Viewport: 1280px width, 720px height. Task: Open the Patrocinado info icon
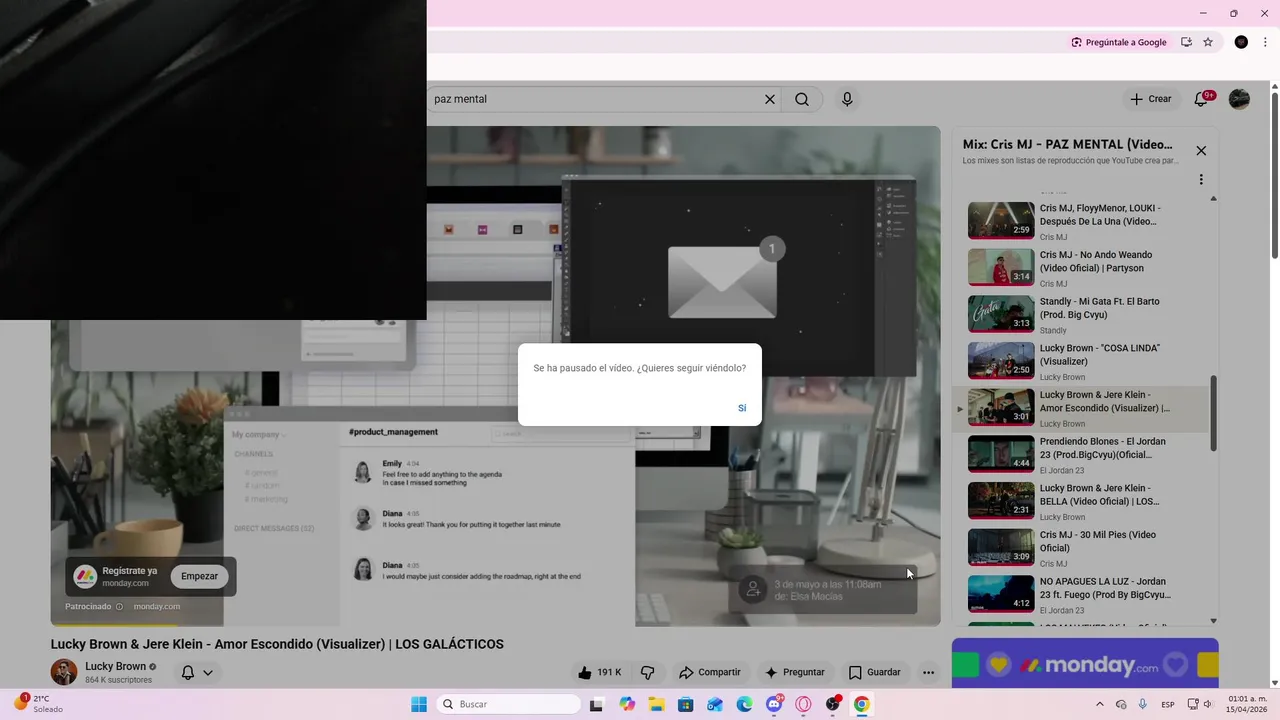click(x=119, y=607)
